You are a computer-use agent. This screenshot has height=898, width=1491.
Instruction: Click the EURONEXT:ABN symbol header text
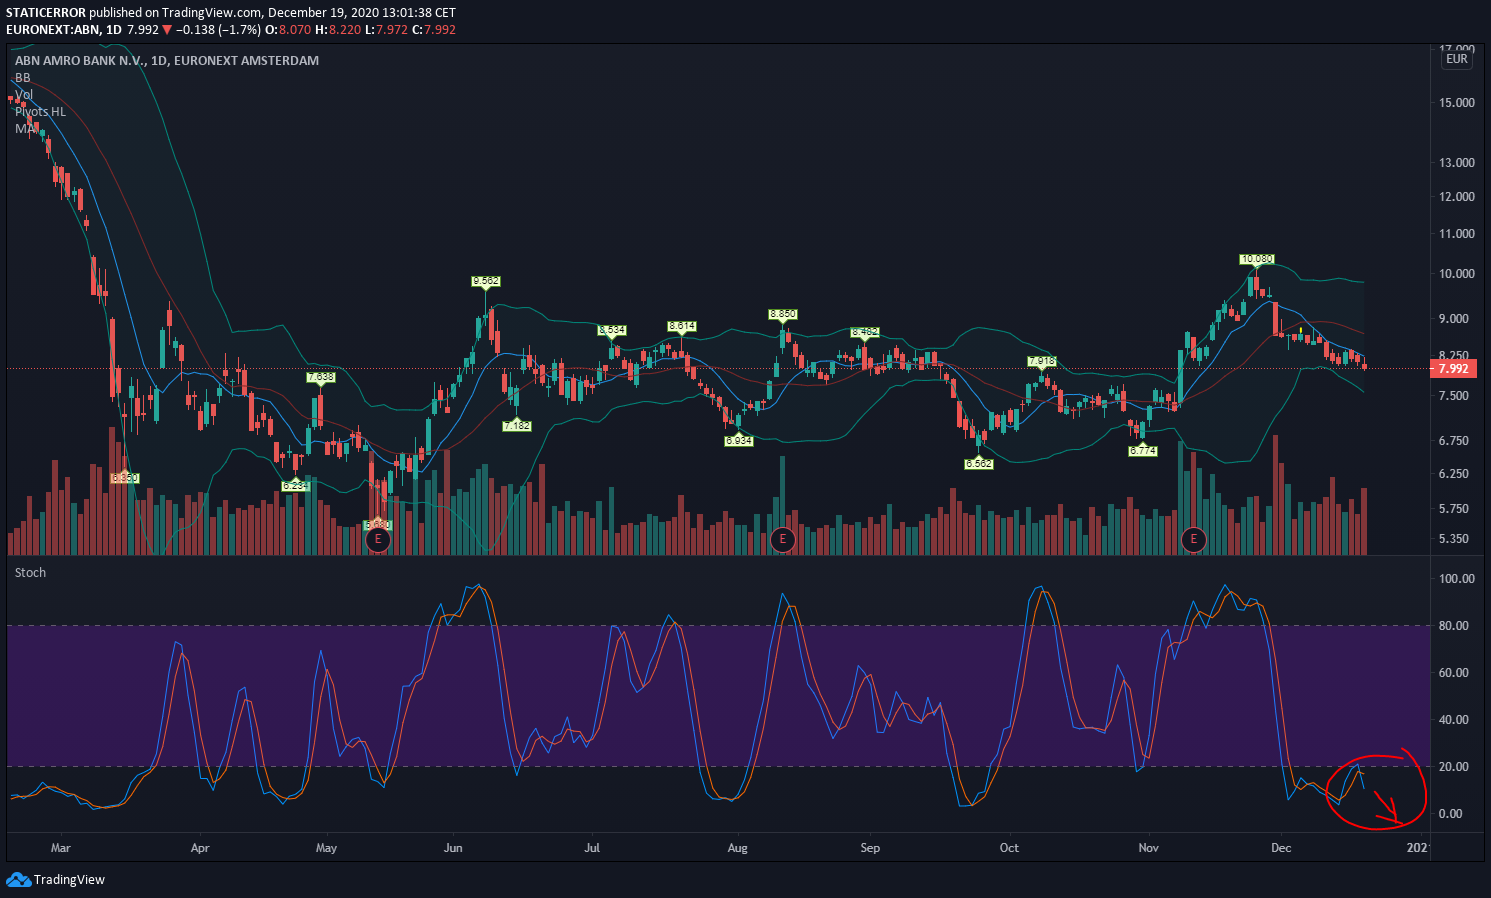click(53, 29)
